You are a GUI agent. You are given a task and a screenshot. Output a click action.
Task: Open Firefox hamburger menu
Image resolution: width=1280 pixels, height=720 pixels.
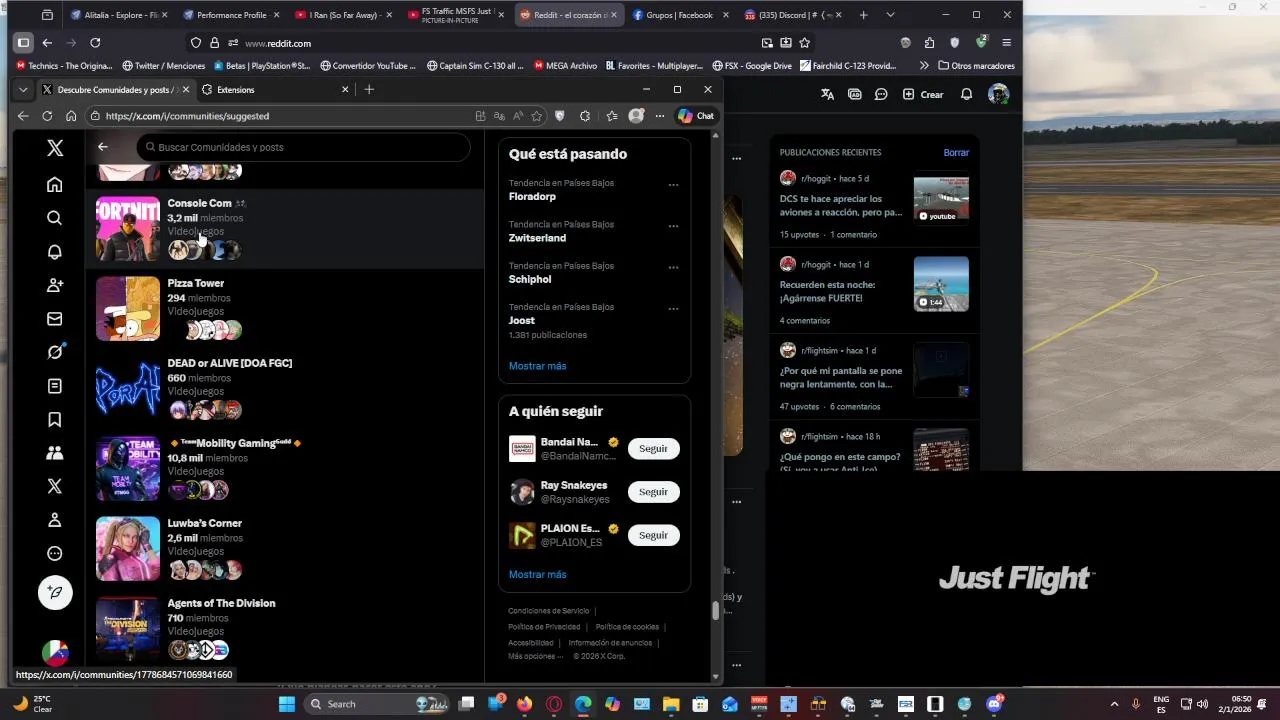(x=1006, y=43)
